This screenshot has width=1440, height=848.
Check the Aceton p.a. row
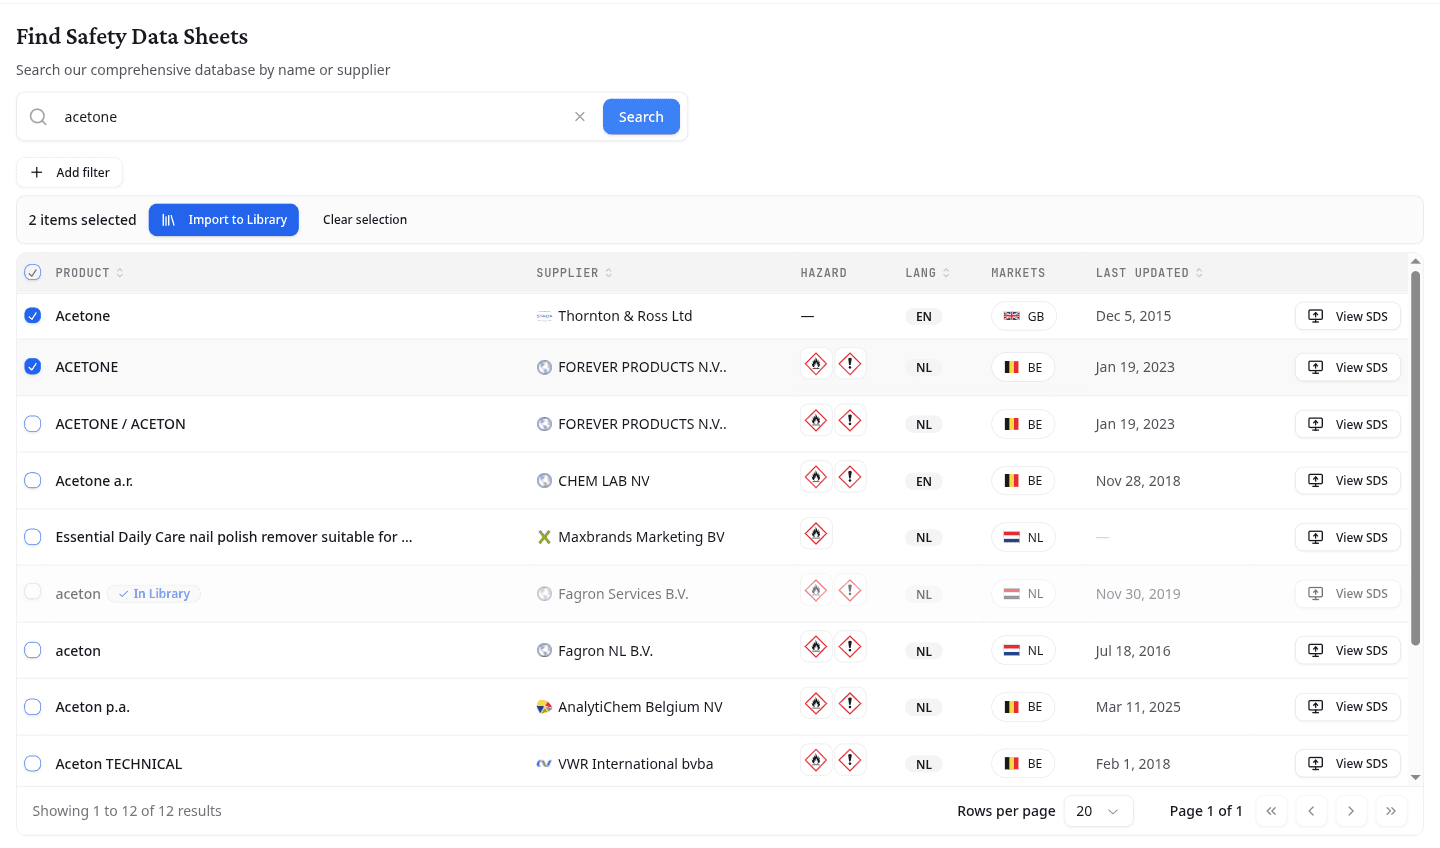[33, 707]
